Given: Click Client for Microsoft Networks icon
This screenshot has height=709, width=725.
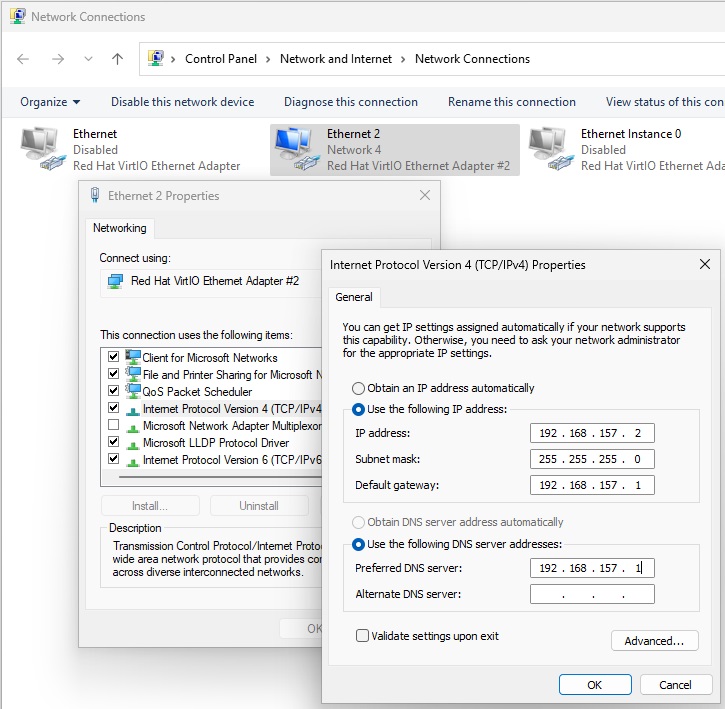Looking at the screenshot, I should [x=133, y=357].
